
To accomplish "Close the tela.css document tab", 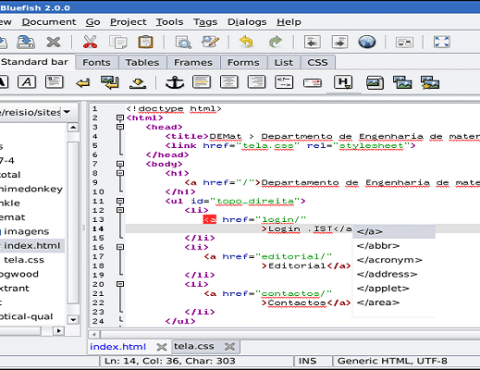I will click(230, 347).
